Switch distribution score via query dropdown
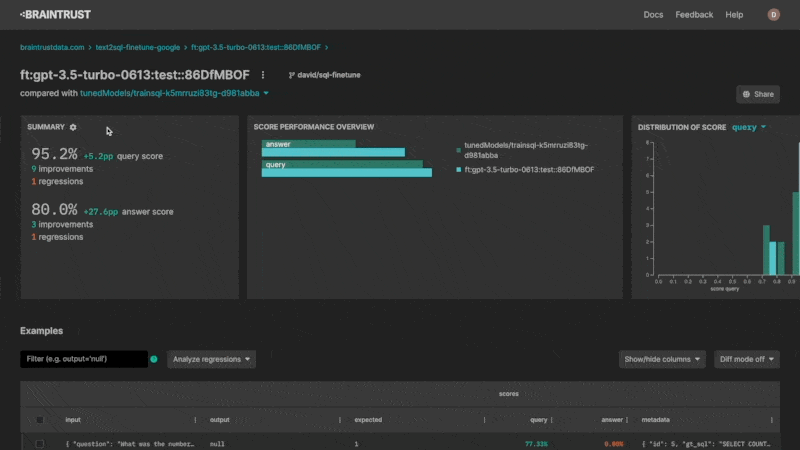800x450 pixels. pyautogui.click(x=749, y=127)
